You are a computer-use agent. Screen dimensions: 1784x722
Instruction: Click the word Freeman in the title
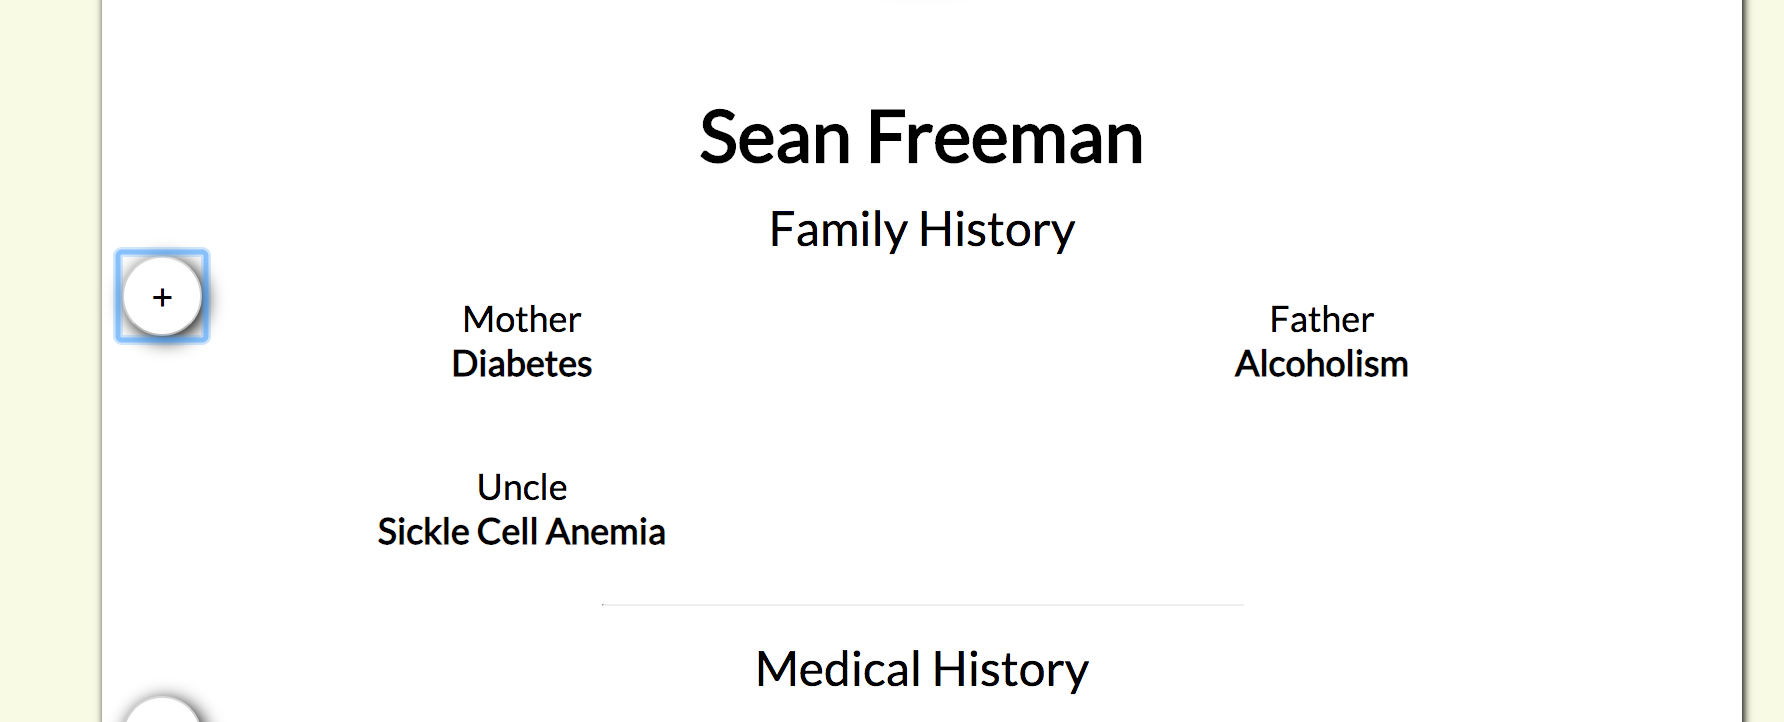coord(1005,138)
